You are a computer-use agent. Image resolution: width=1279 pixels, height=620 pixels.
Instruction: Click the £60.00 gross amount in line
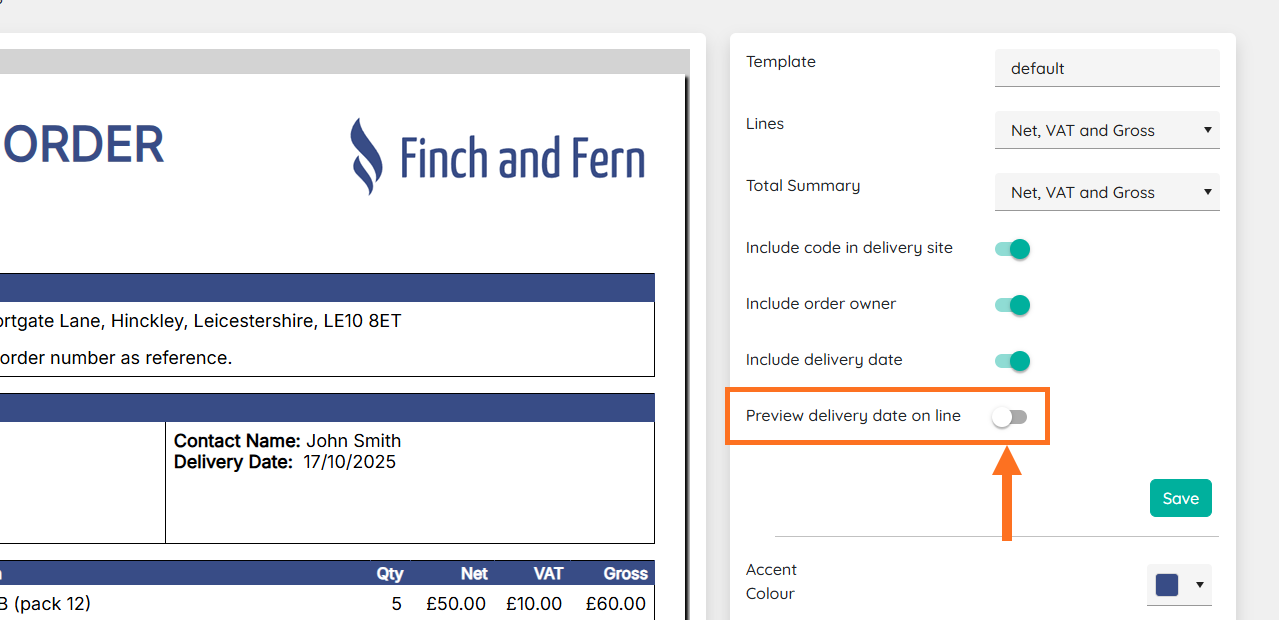pyautogui.click(x=615, y=604)
